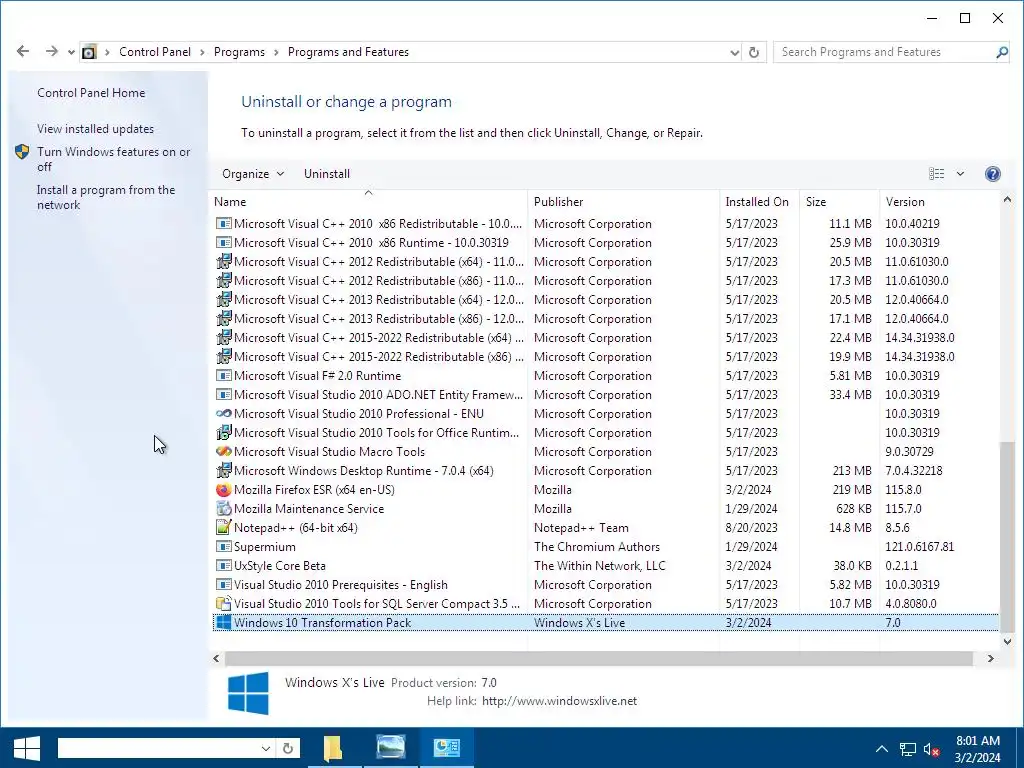Click the Control Panel address bar icon

click(89, 52)
